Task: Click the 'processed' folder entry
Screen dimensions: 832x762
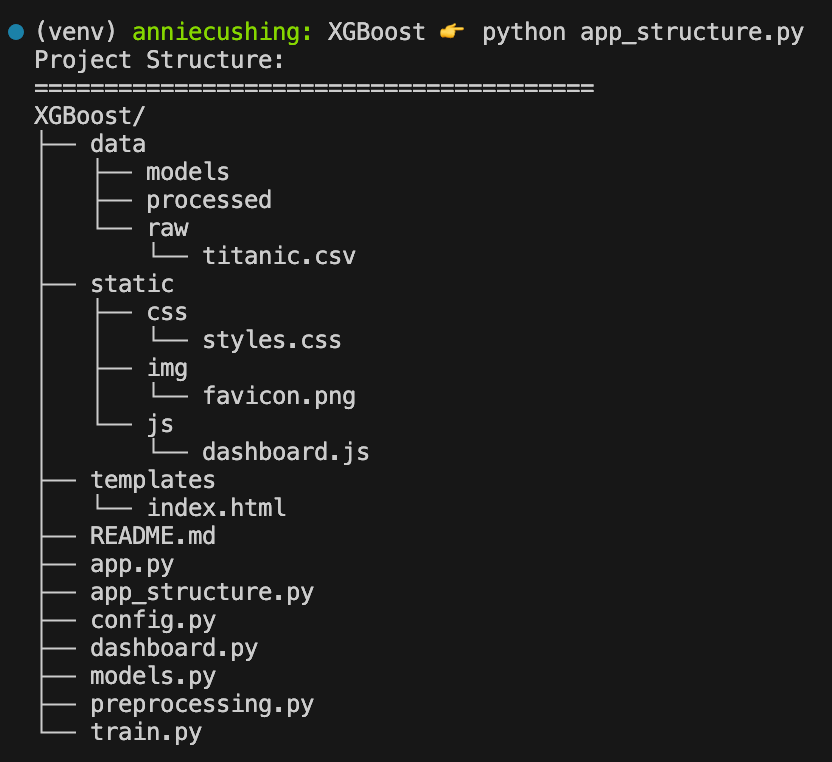Action: click(x=209, y=201)
